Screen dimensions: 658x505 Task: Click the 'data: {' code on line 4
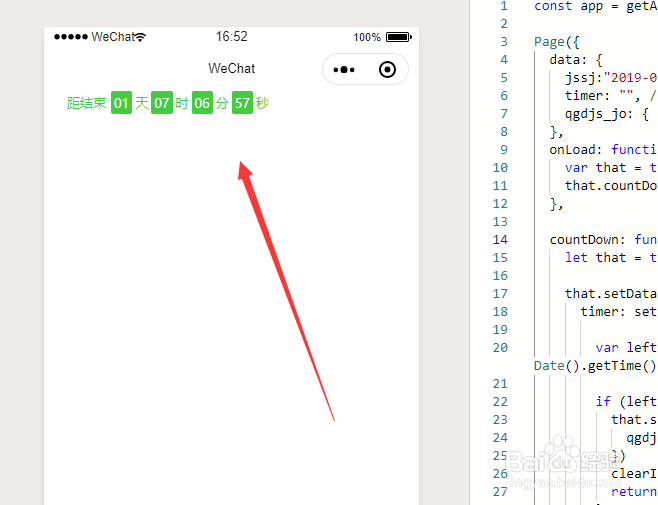point(576,60)
